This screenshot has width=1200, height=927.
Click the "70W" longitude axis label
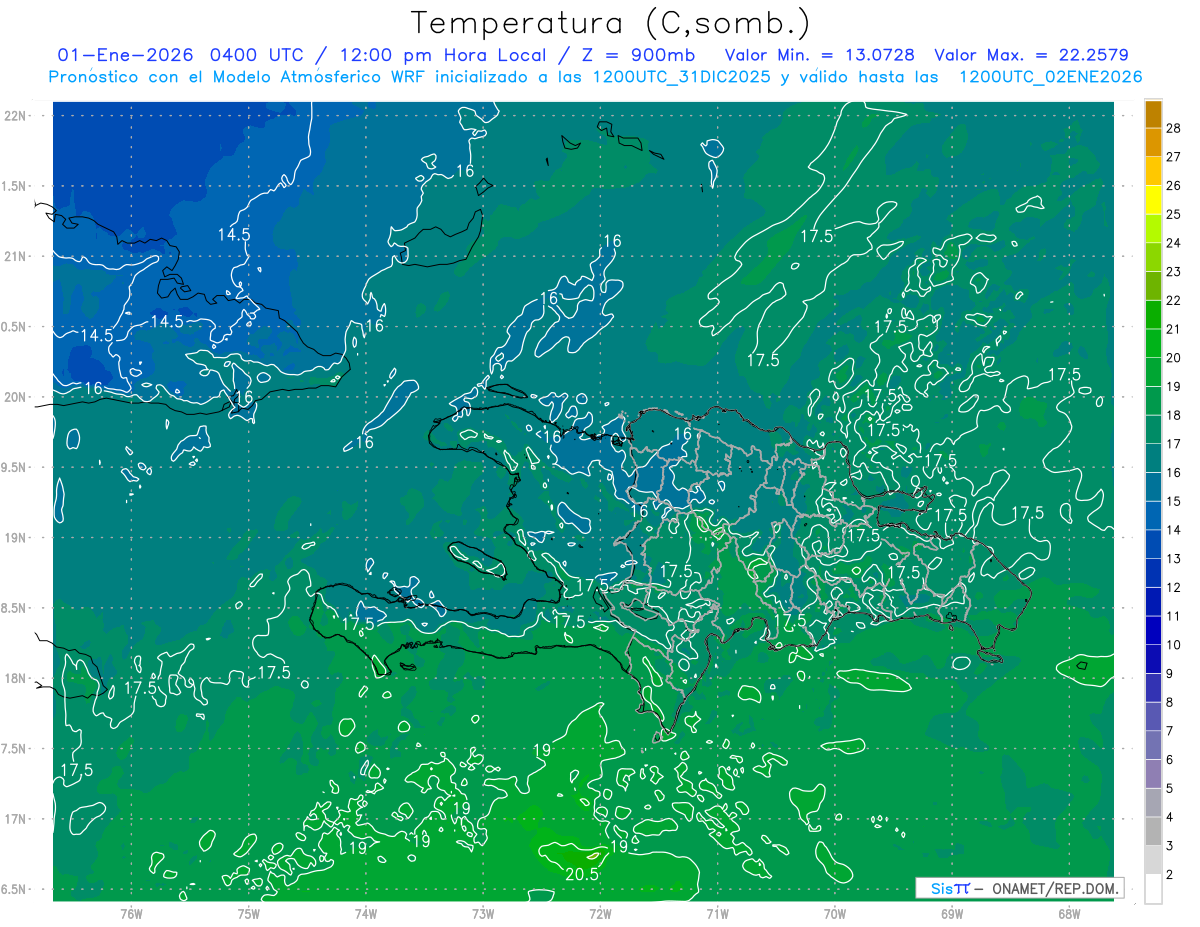pos(835,913)
